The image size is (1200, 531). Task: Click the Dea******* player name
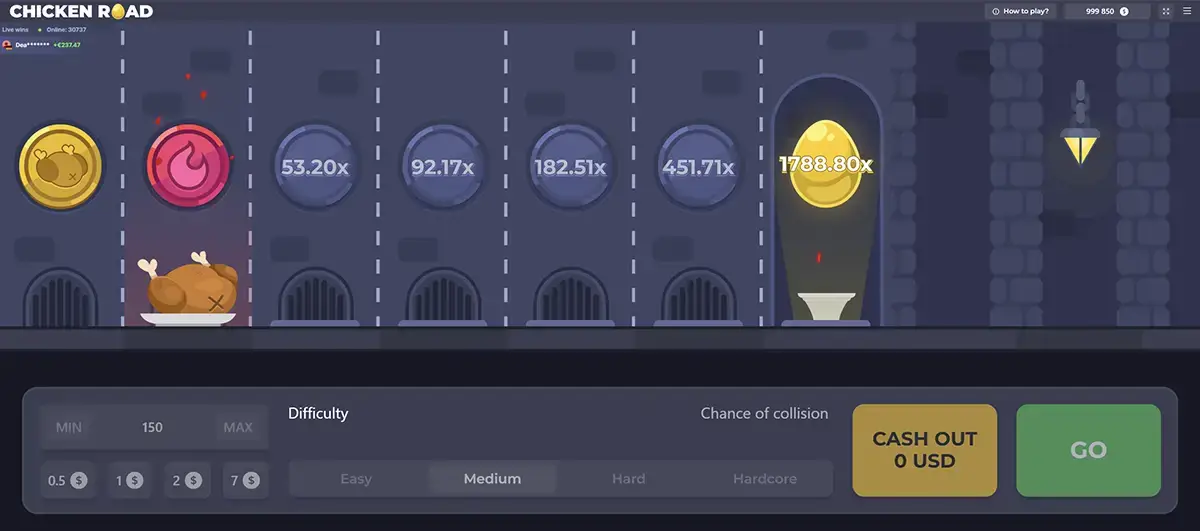tap(32, 45)
